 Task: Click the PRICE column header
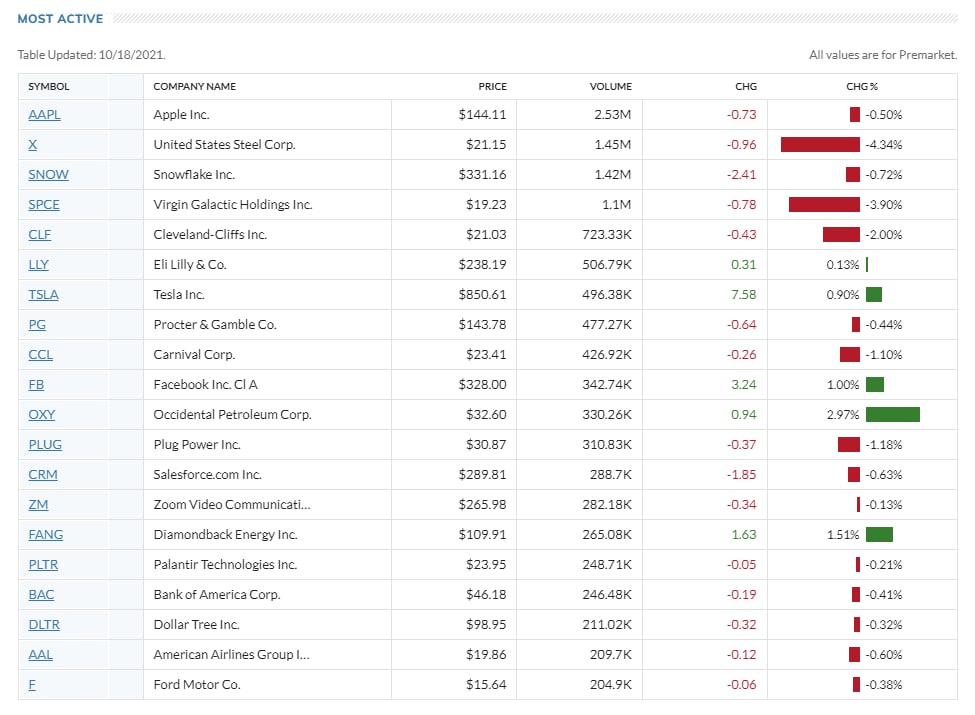tap(492, 86)
